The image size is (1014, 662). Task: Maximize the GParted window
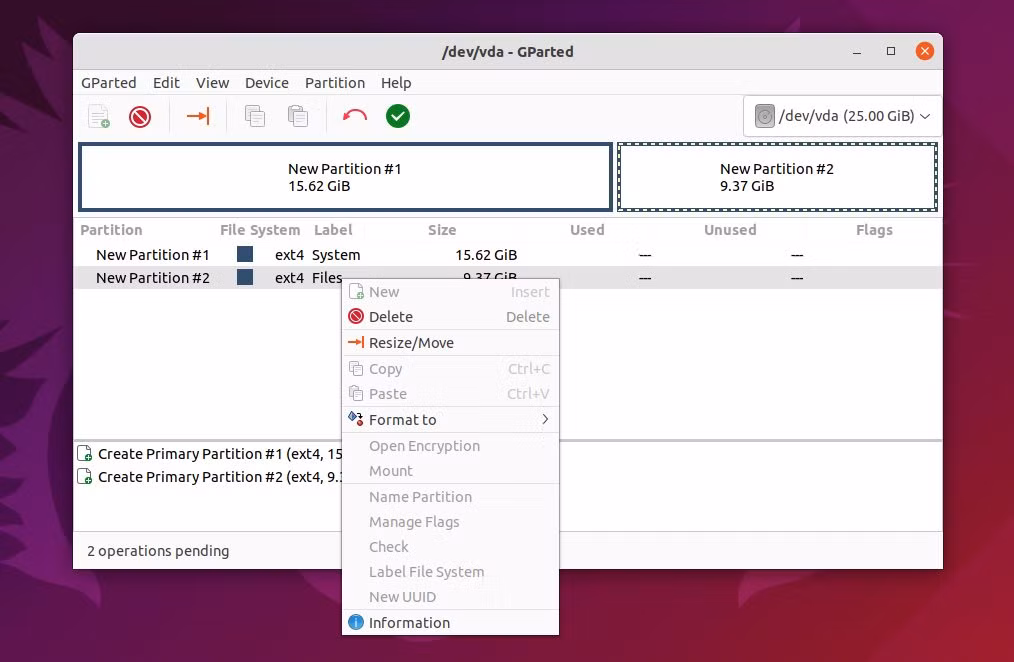tap(890, 51)
